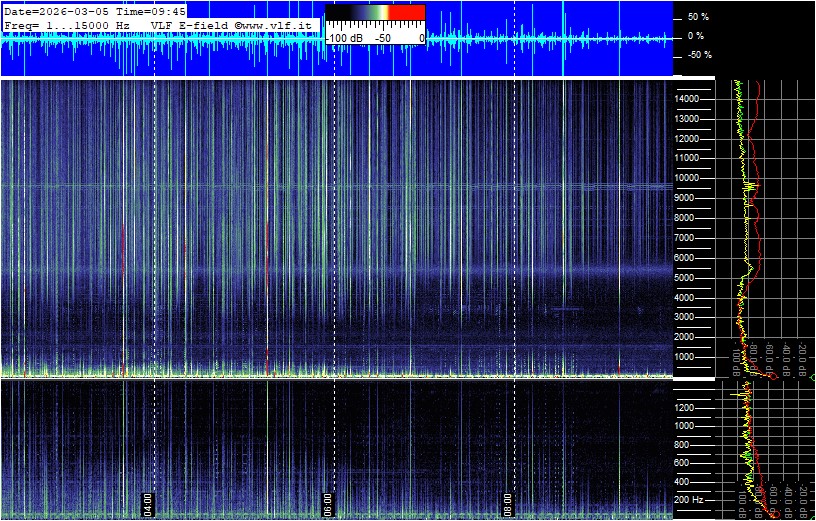
Task: Click the 08:00 time marker label
Action: pyautogui.click(x=508, y=502)
